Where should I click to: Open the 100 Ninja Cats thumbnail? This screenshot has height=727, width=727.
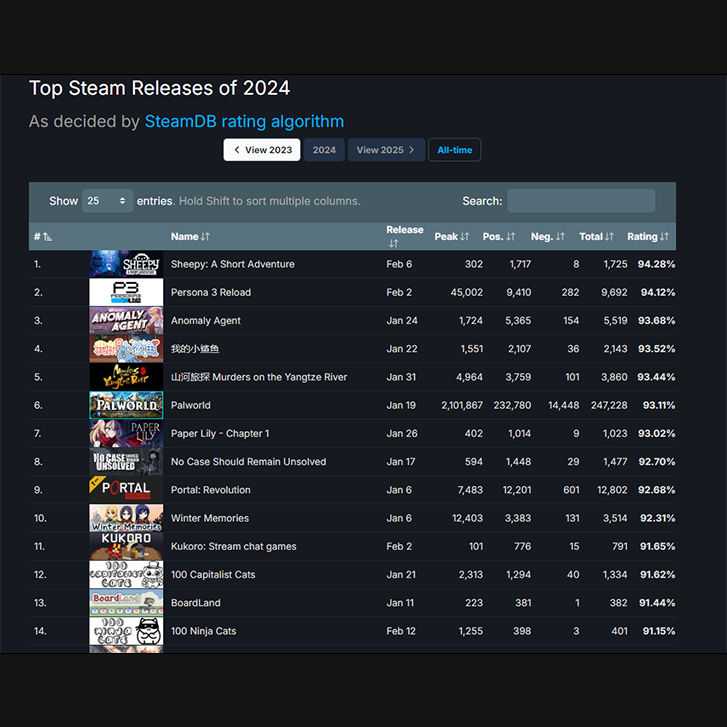tap(126, 631)
